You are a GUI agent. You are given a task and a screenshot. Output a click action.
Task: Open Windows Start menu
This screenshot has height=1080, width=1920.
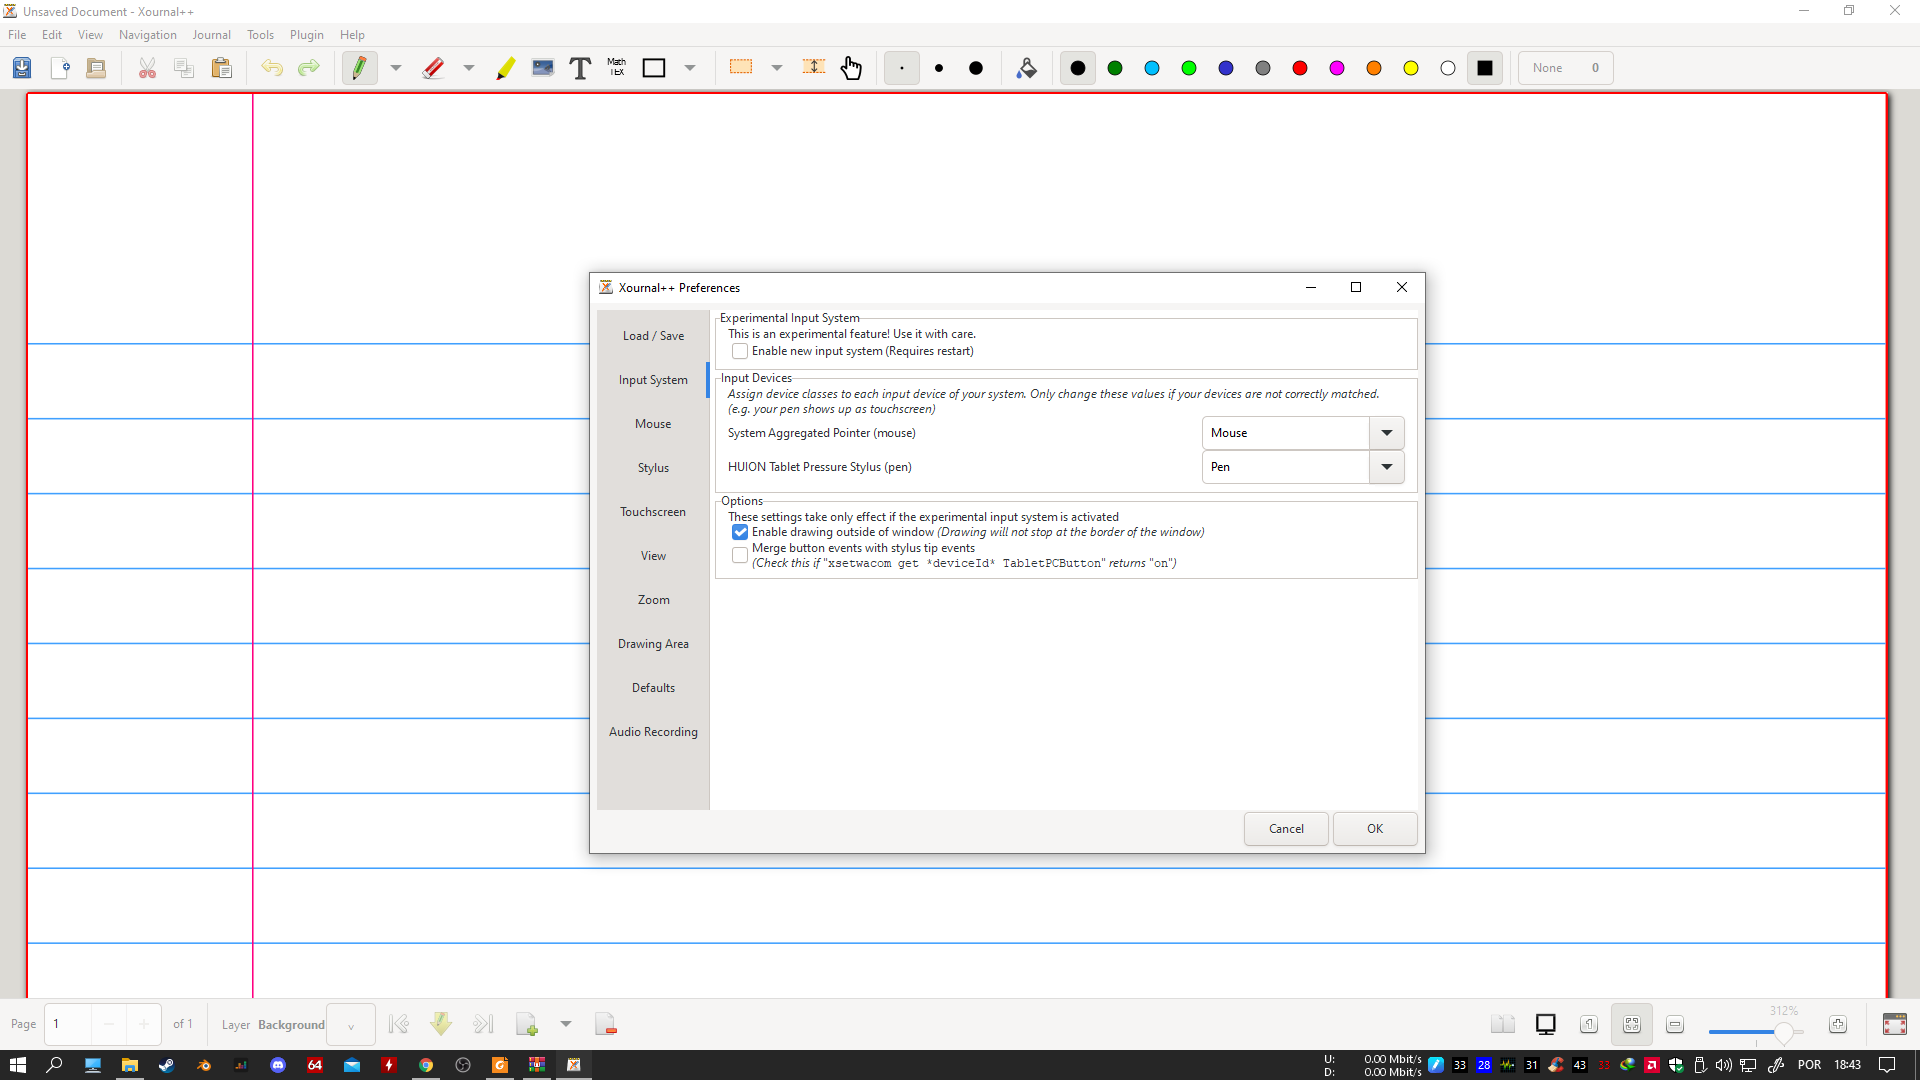coord(17,1065)
